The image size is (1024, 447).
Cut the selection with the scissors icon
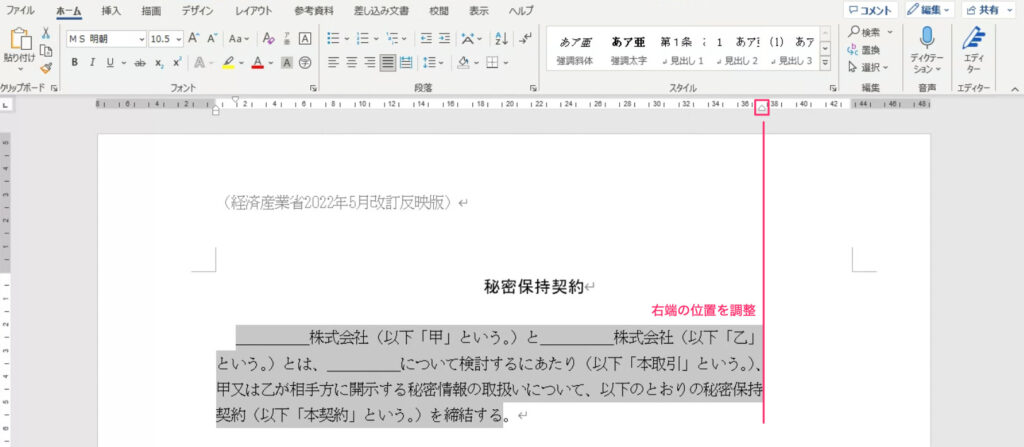[46, 33]
